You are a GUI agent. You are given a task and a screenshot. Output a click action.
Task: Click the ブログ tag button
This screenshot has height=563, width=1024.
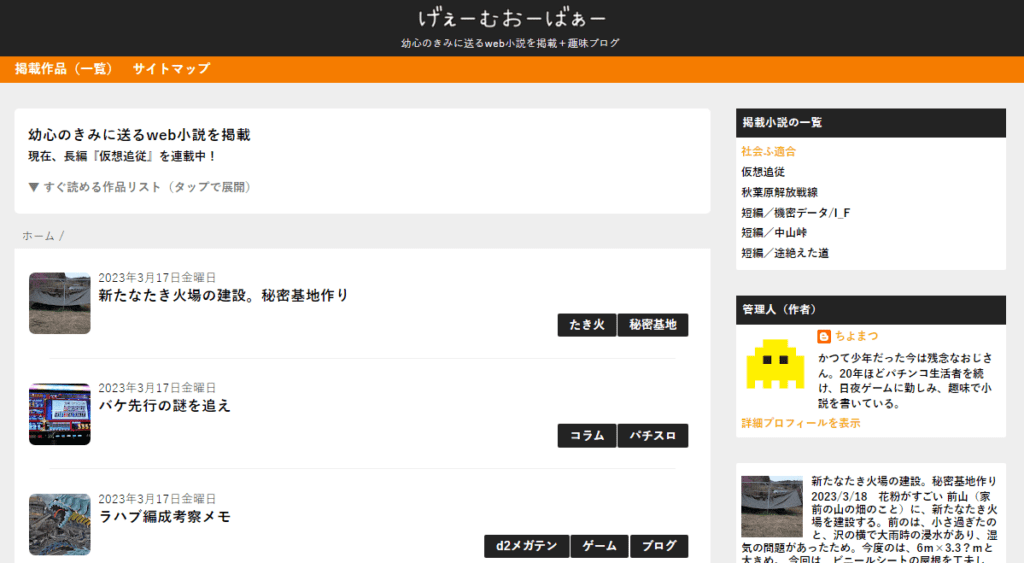point(659,546)
